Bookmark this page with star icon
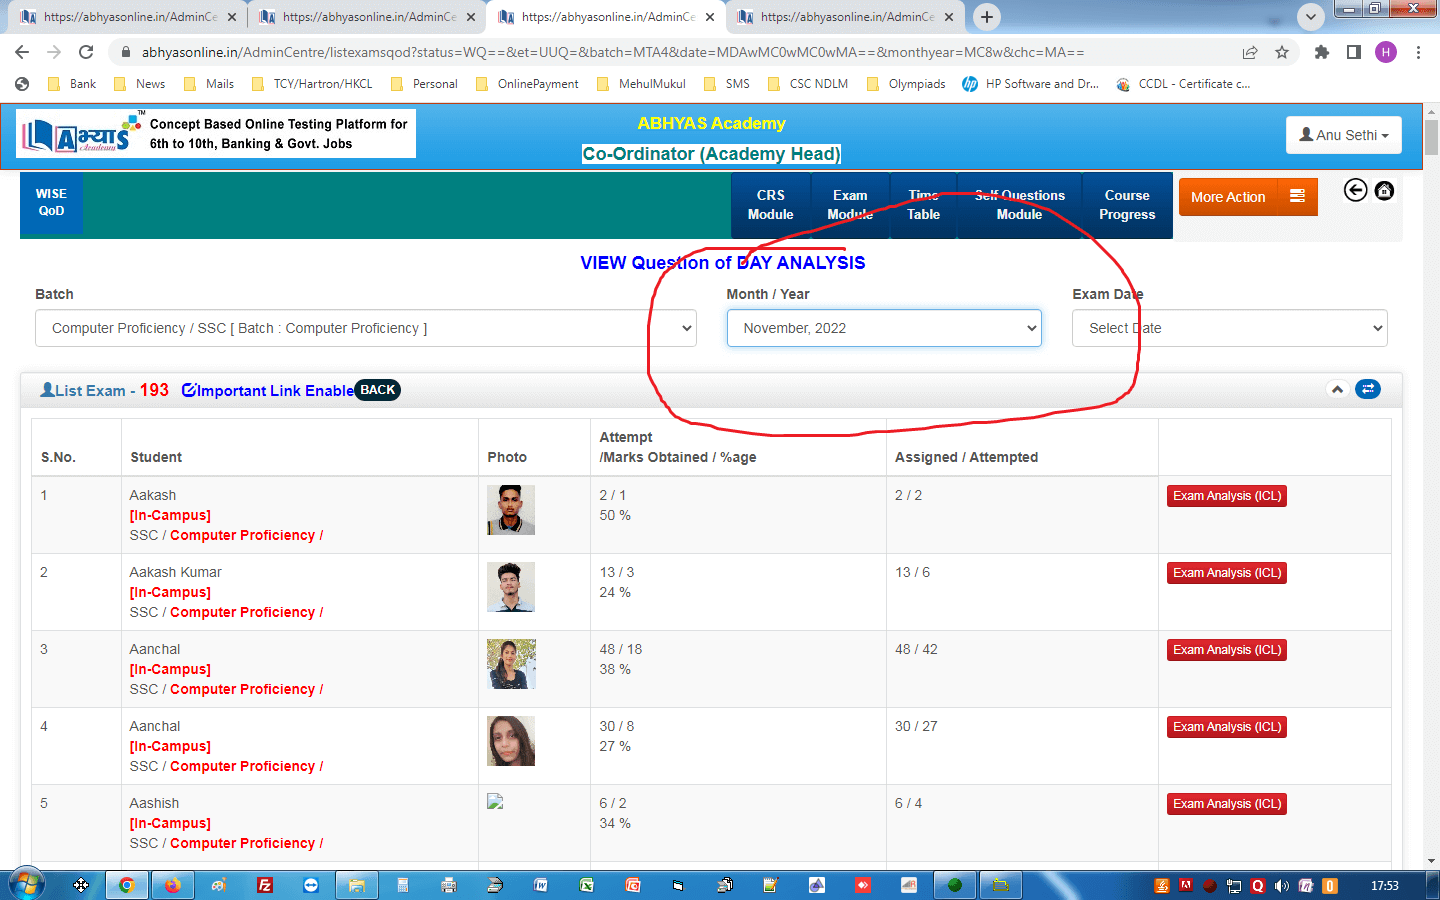Screen dimensions: 1440x900 (x=1282, y=52)
